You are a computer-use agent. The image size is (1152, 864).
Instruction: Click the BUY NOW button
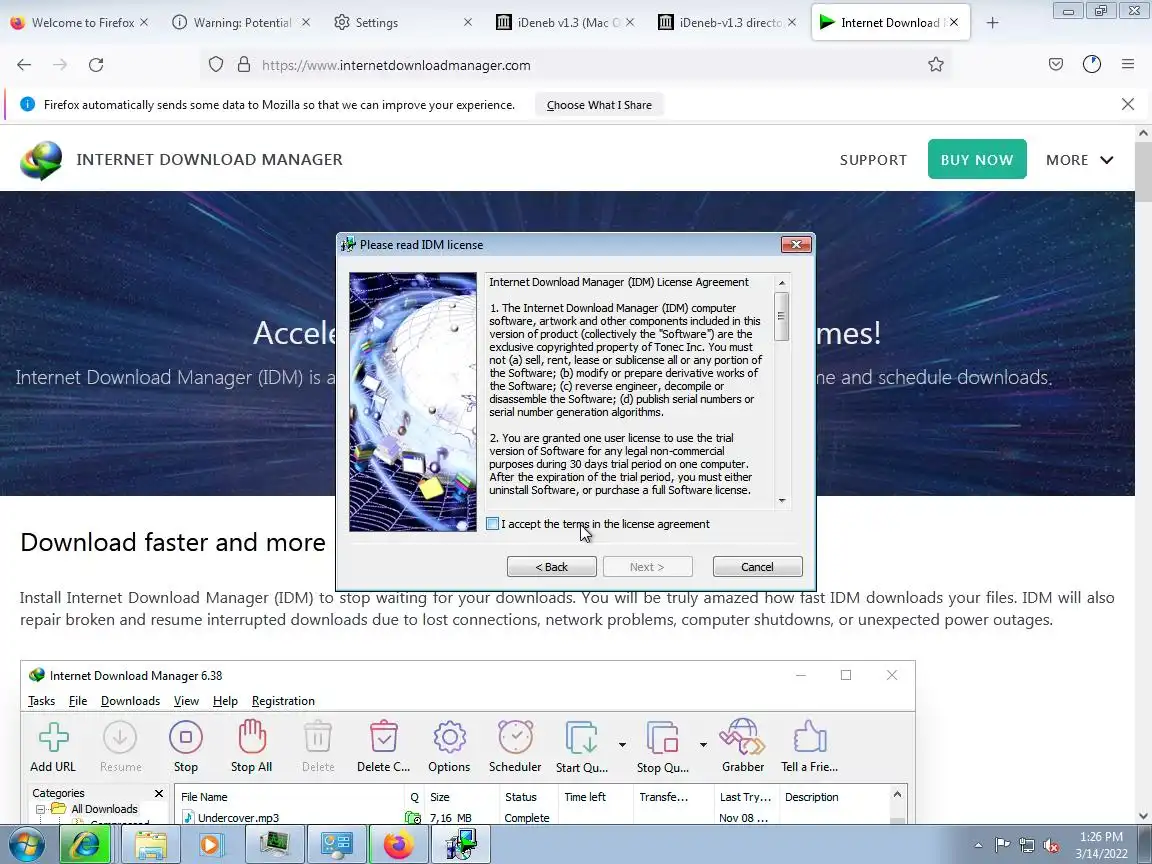(976, 159)
